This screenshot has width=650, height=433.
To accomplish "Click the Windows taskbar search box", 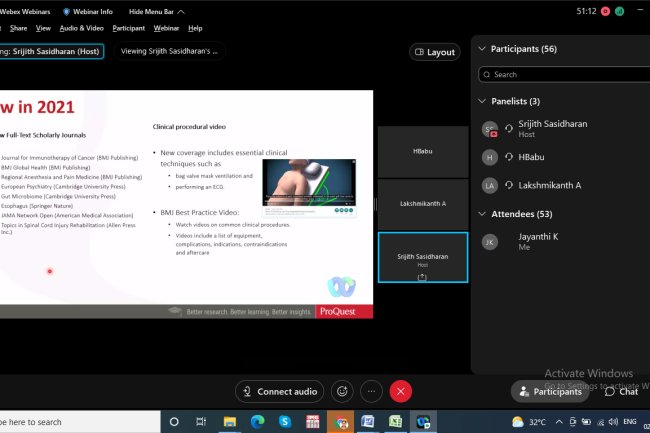I will pos(80,422).
